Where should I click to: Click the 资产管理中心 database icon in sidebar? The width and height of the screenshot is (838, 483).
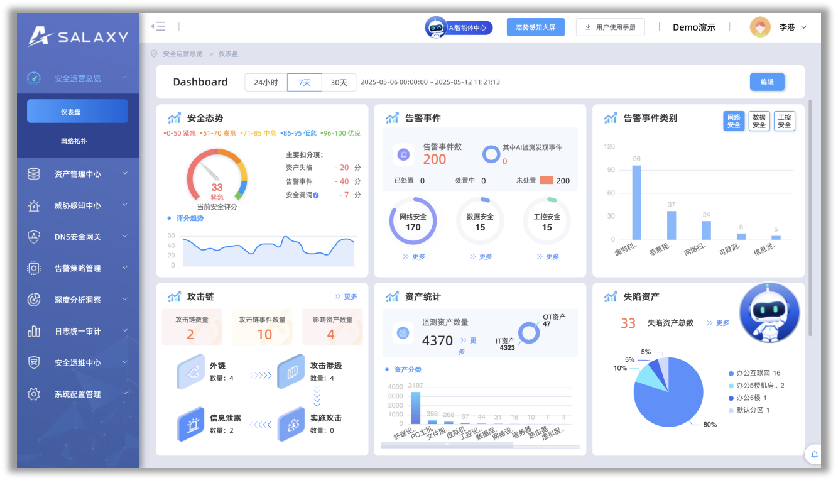[34, 174]
